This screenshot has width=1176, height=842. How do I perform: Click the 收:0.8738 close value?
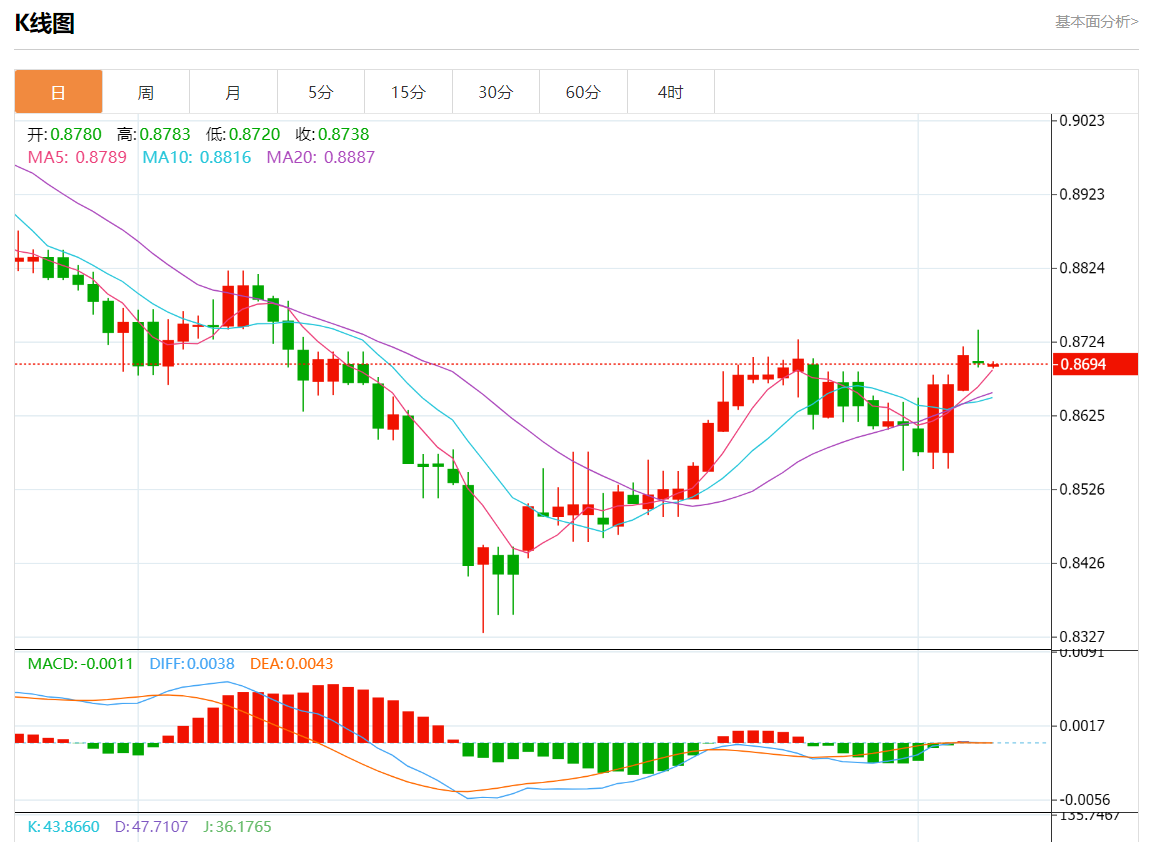tap(332, 134)
